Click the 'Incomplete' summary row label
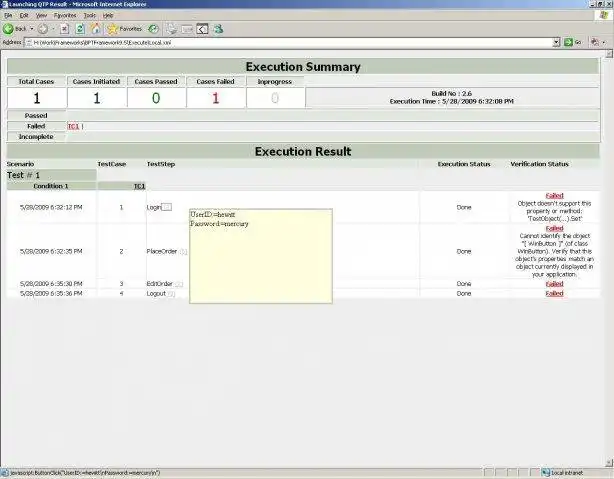 36,137
